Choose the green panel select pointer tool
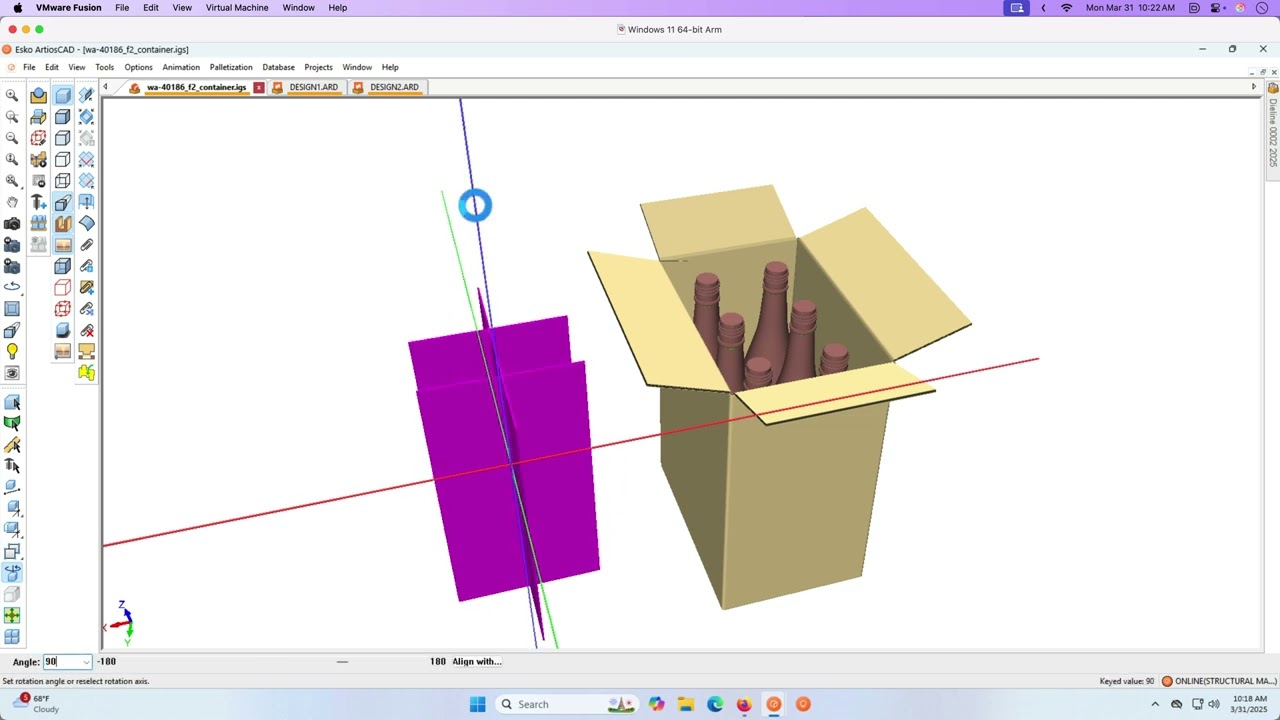 click(x=12, y=423)
